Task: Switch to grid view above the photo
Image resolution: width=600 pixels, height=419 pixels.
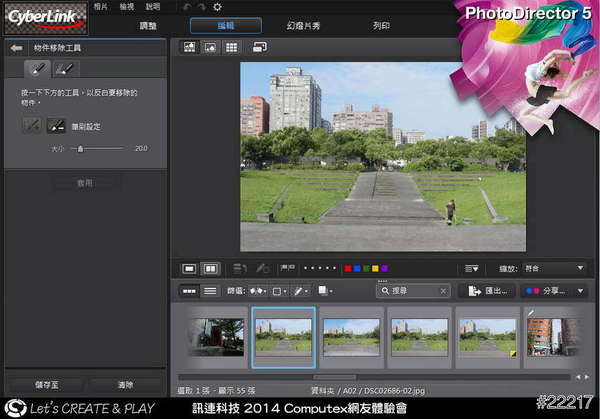Action: [x=232, y=47]
